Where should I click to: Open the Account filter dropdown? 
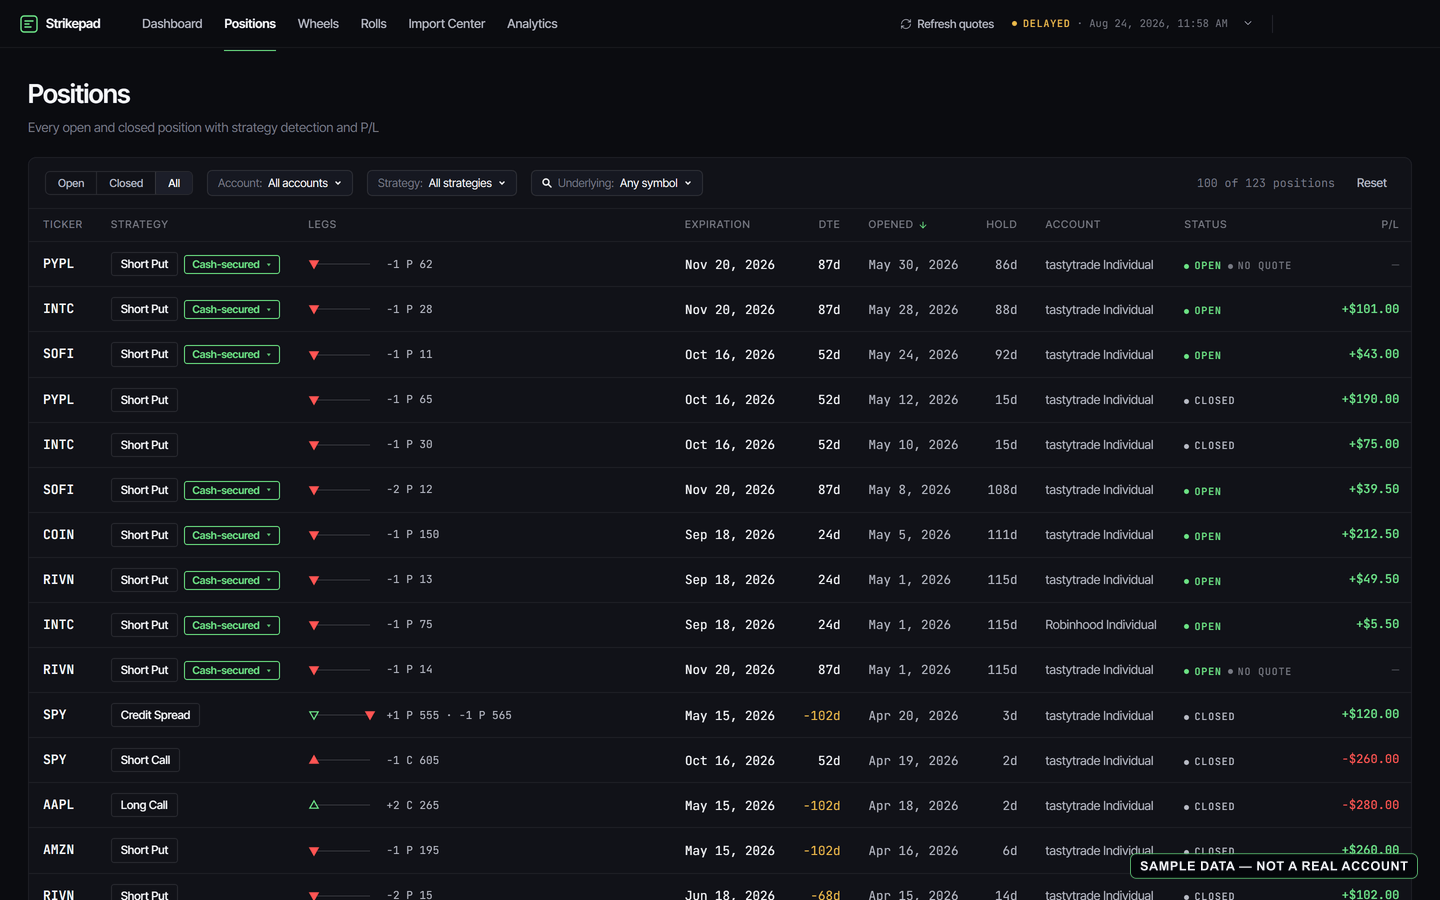coord(280,183)
